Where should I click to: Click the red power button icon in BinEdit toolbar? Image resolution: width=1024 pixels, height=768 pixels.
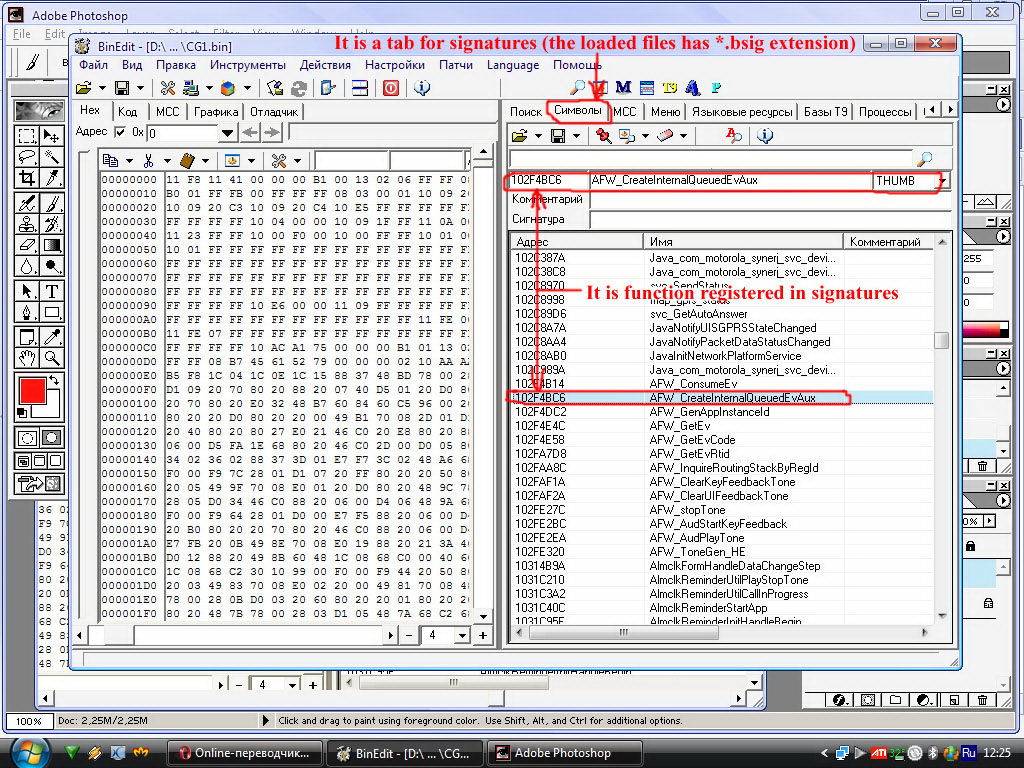tap(391, 88)
